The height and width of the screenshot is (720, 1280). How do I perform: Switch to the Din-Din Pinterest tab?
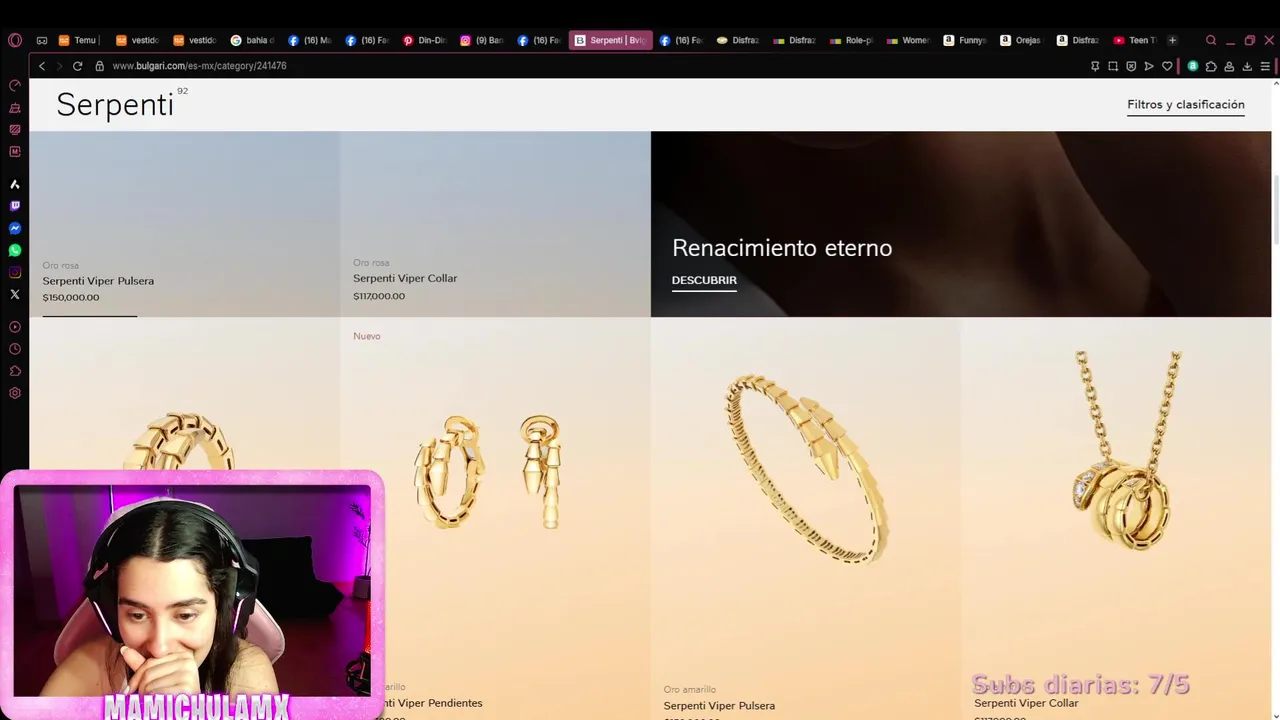[424, 40]
